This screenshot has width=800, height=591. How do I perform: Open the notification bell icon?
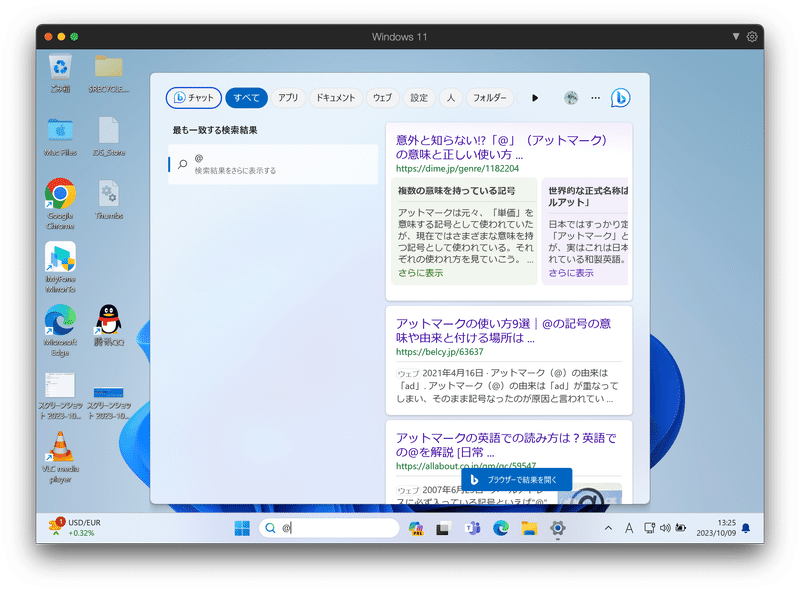[x=746, y=528]
